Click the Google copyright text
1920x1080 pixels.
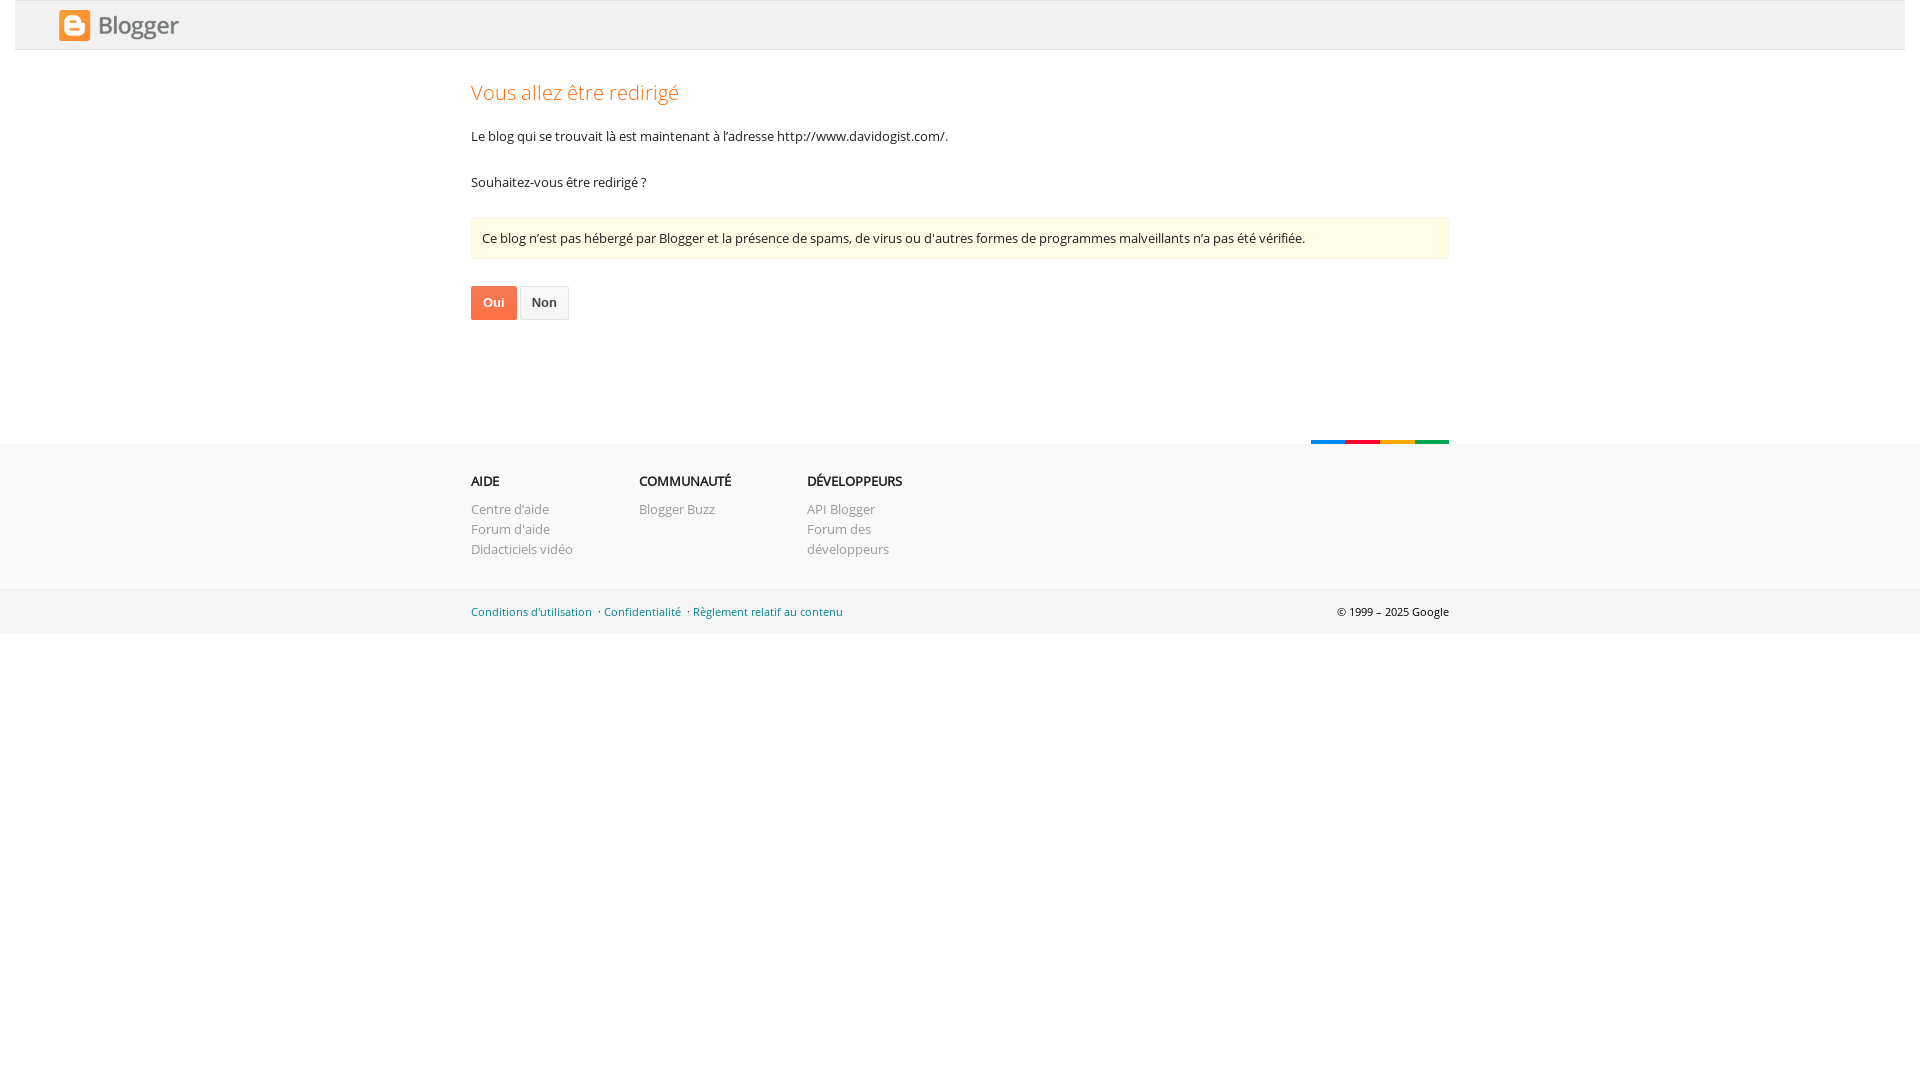point(1392,612)
